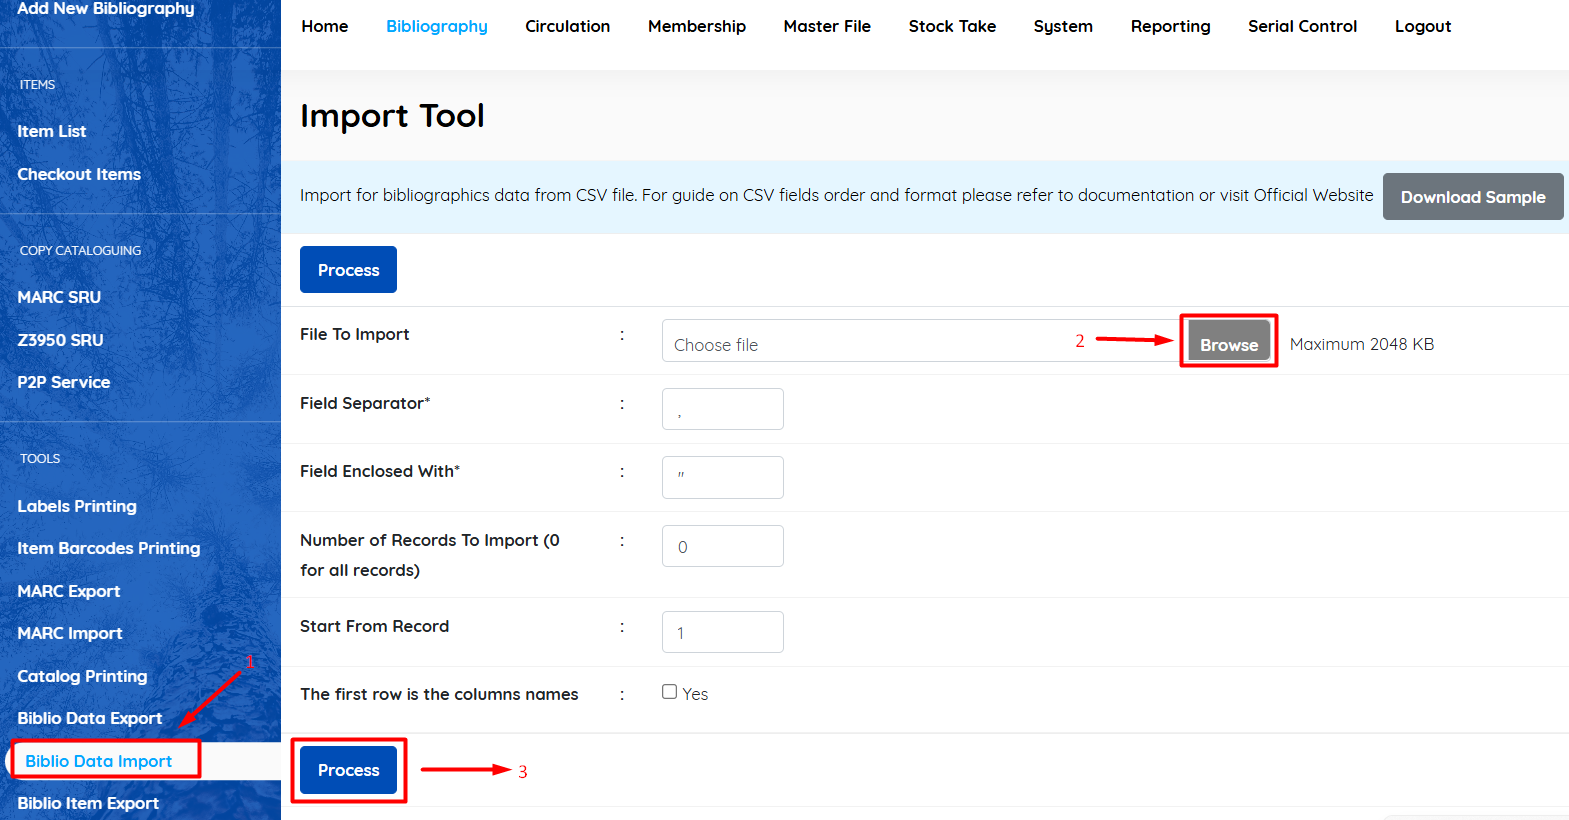Enable first row is column names checkbox
The height and width of the screenshot is (820, 1569).
(x=670, y=692)
